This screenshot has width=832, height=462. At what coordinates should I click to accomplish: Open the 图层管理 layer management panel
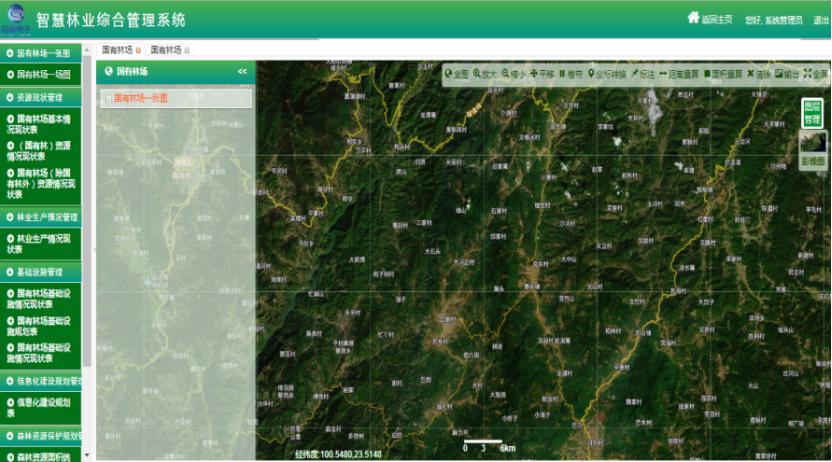click(x=812, y=113)
